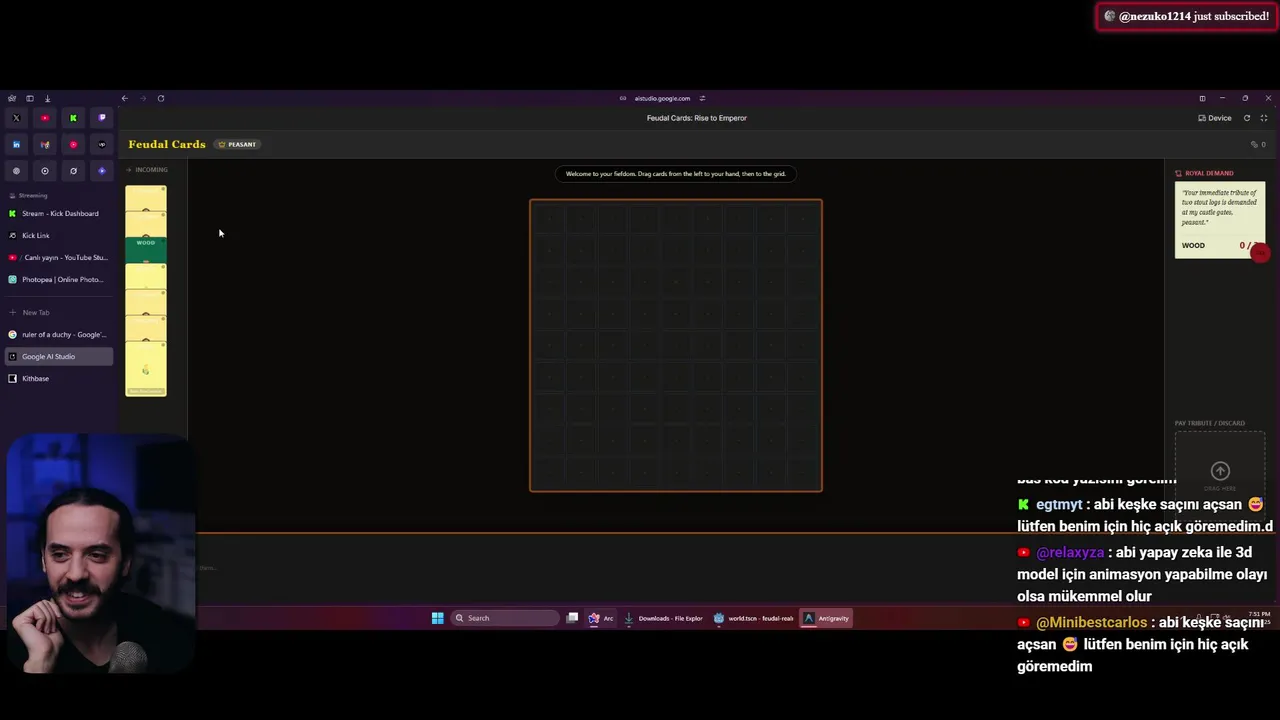Viewport: 1280px width, 720px height.
Task: Click the PAY TRIBUTE / DISCARD label
Action: click(x=1210, y=423)
